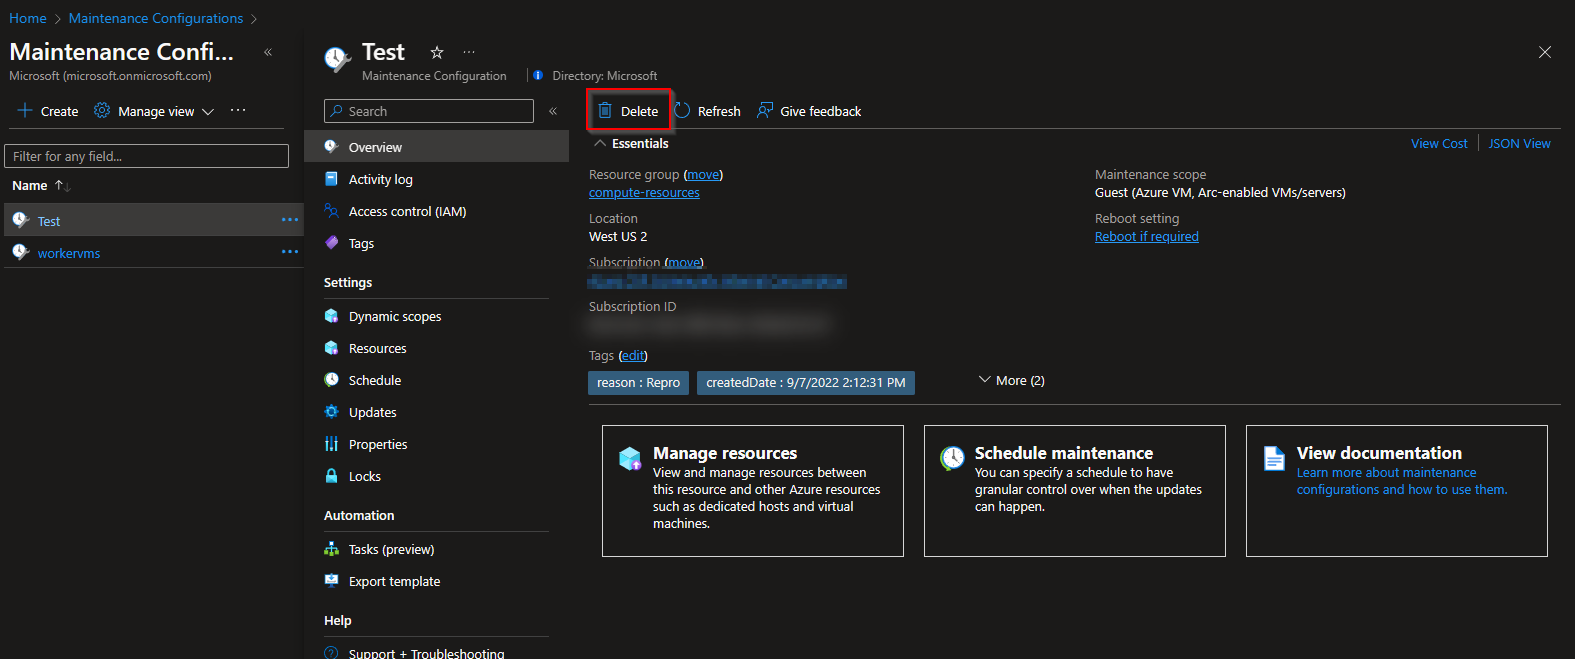The width and height of the screenshot is (1575, 659).
Task: Click the Create button label
Action: (59, 111)
